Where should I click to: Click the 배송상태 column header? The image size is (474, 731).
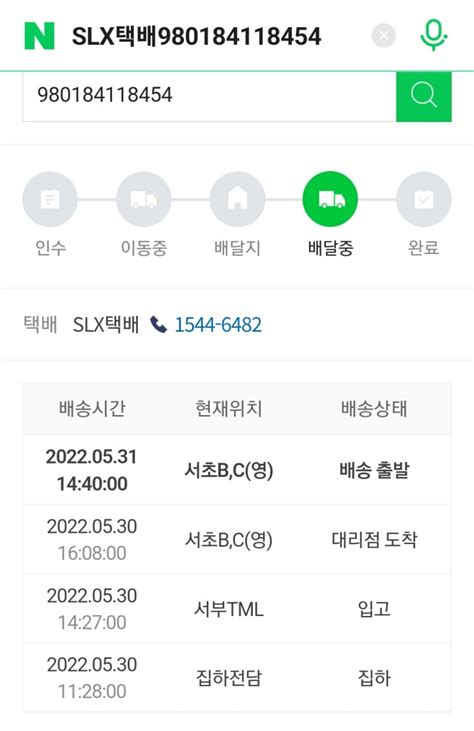374,408
